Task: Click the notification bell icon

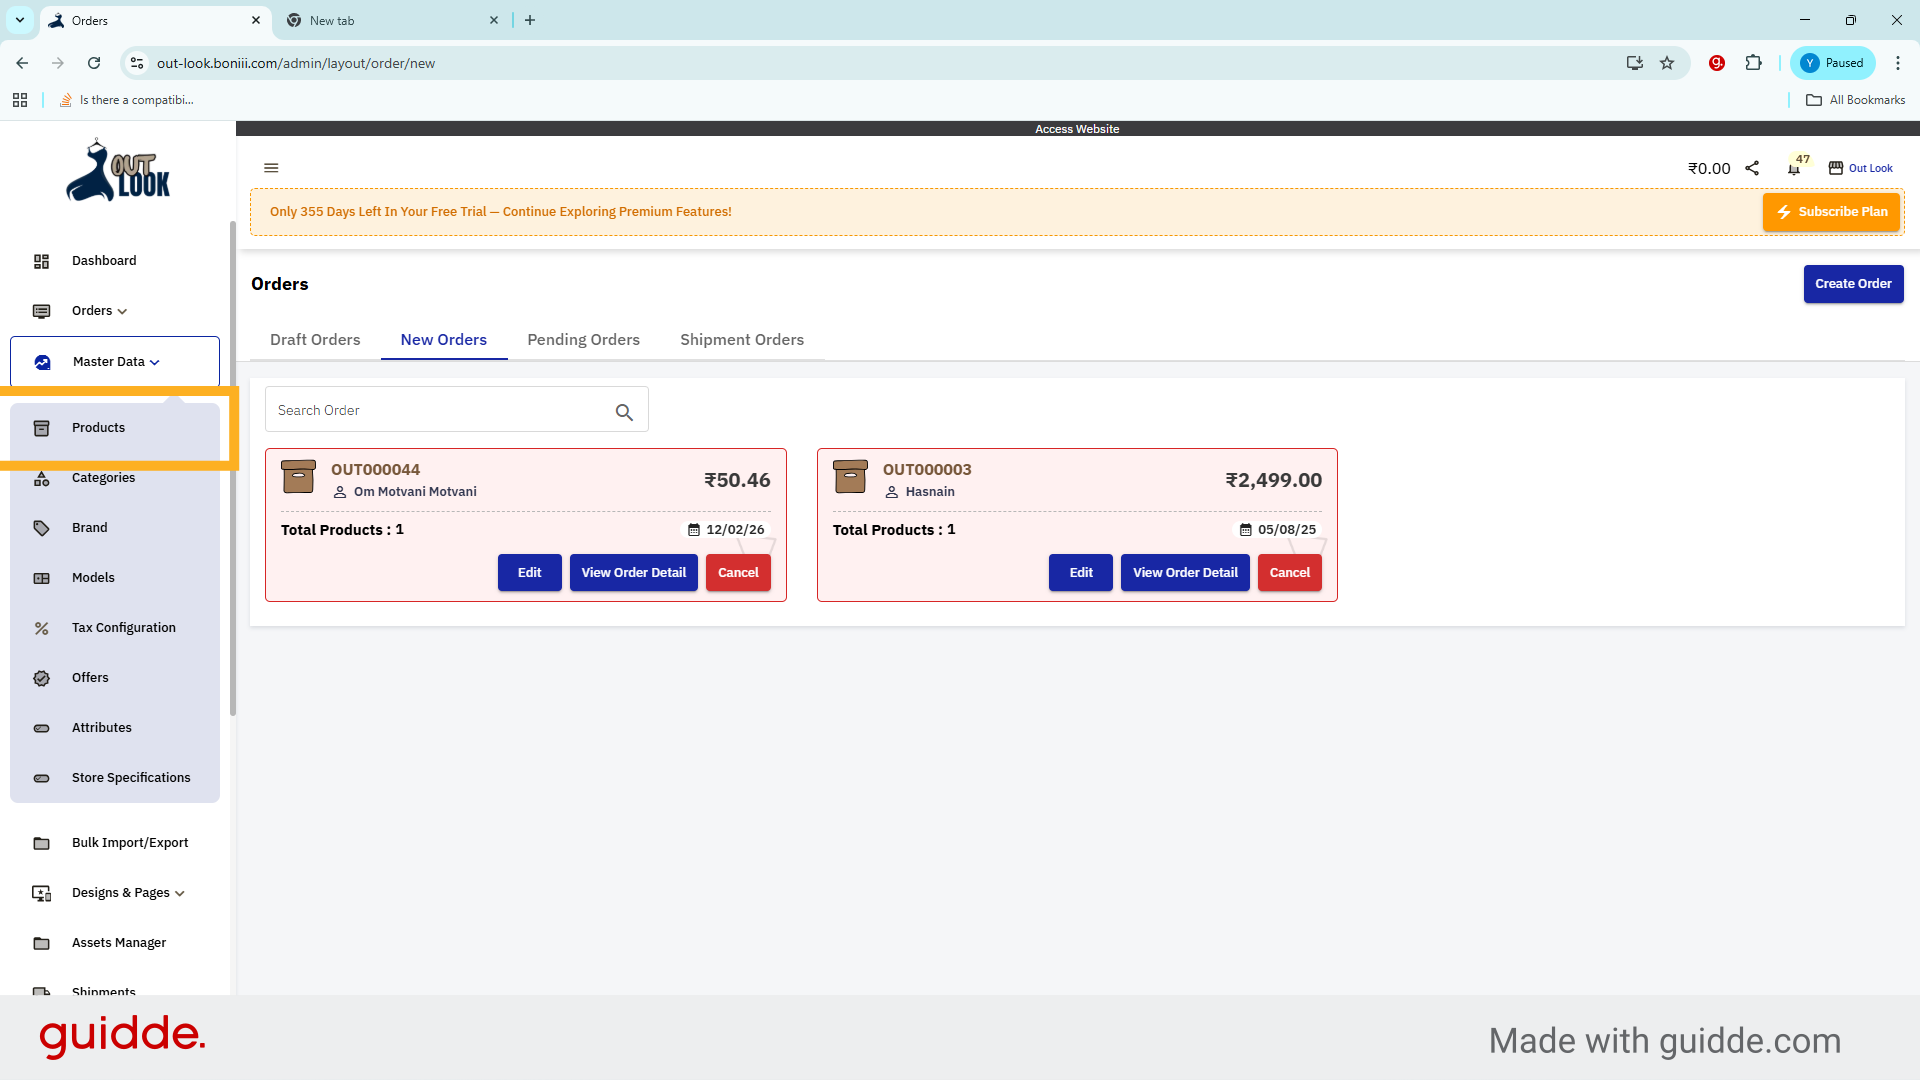Action: (1793, 169)
